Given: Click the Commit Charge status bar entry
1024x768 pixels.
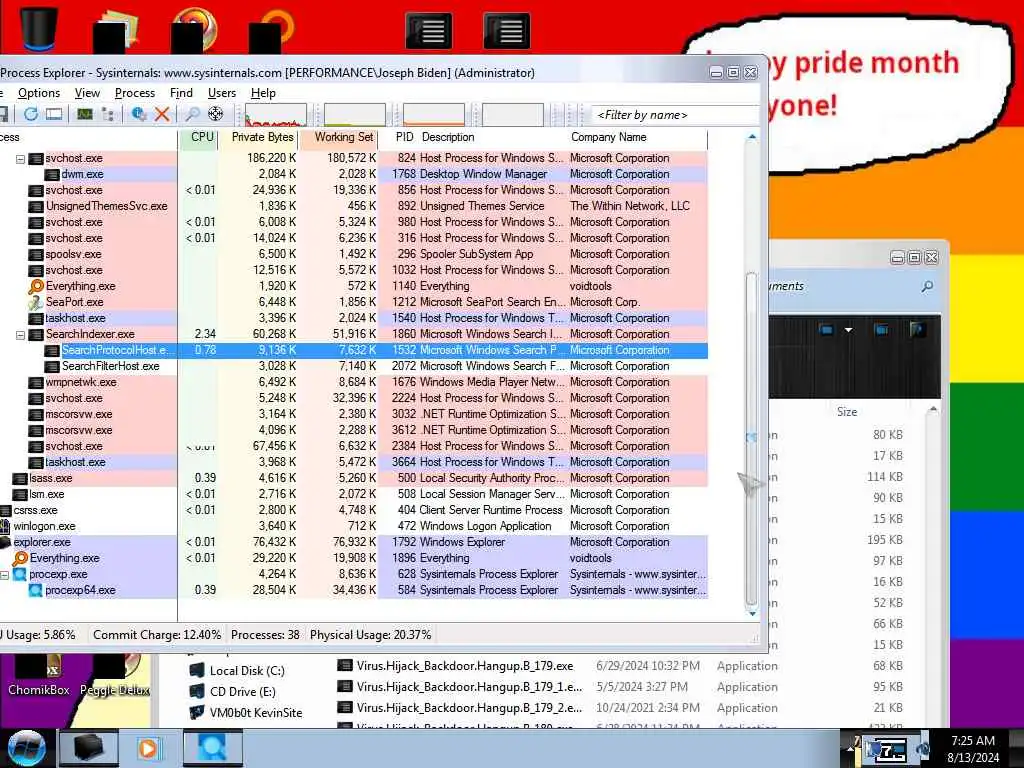Looking at the screenshot, I should click(x=156, y=635).
